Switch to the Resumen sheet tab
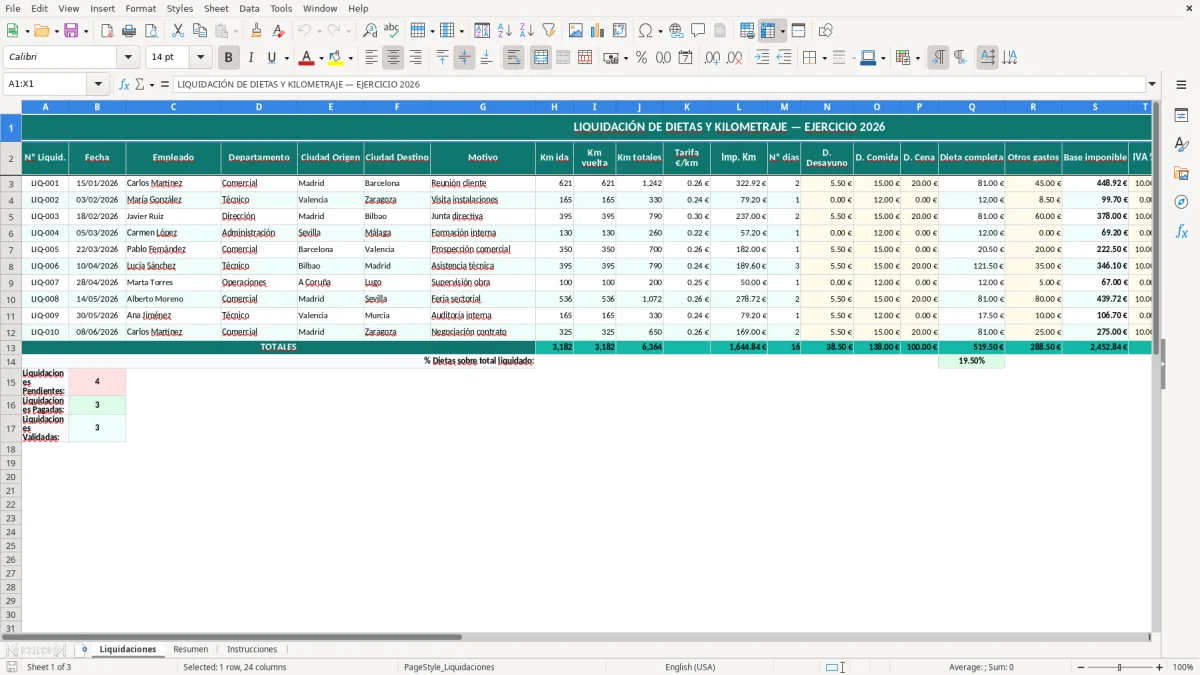The height and width of the screenshot is (675, 1200). click(x=191, y=649)
